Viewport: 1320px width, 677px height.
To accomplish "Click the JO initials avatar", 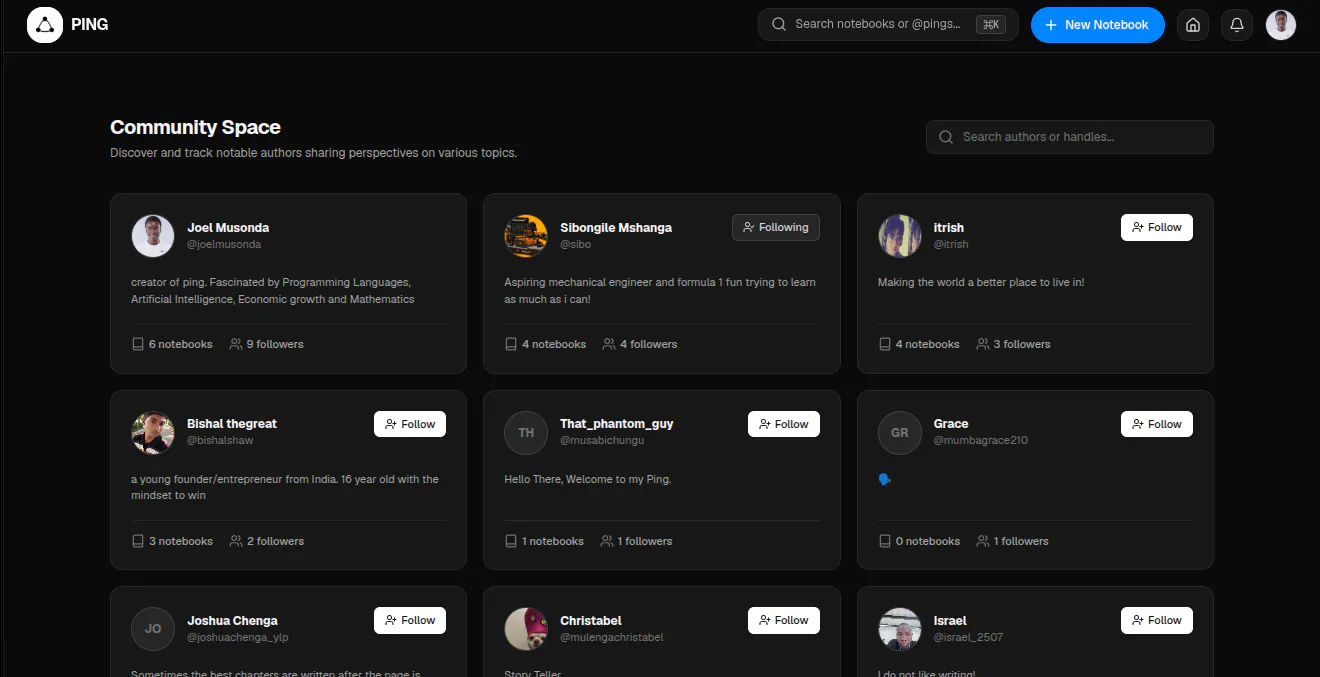I will tap(153, 629).
